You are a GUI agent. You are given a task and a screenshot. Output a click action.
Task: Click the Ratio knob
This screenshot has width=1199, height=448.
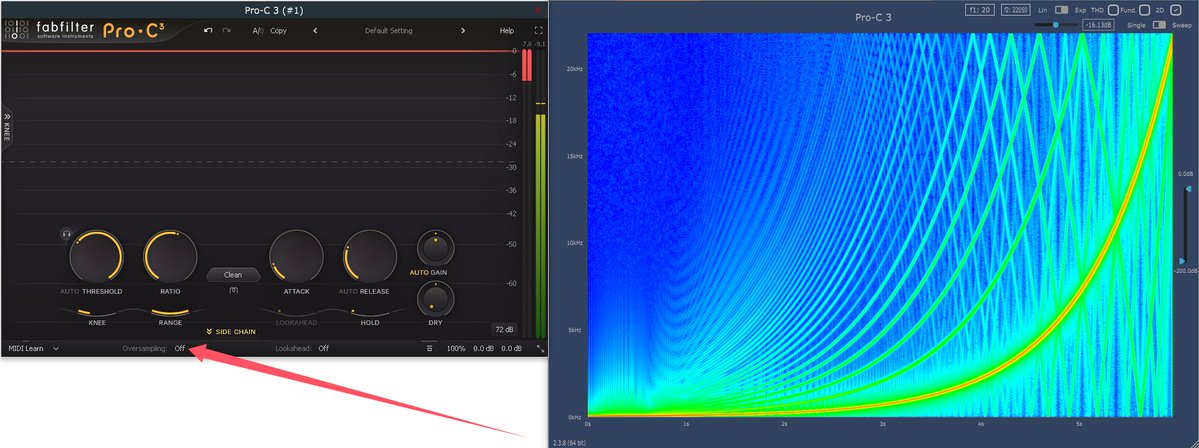point(170,257)
